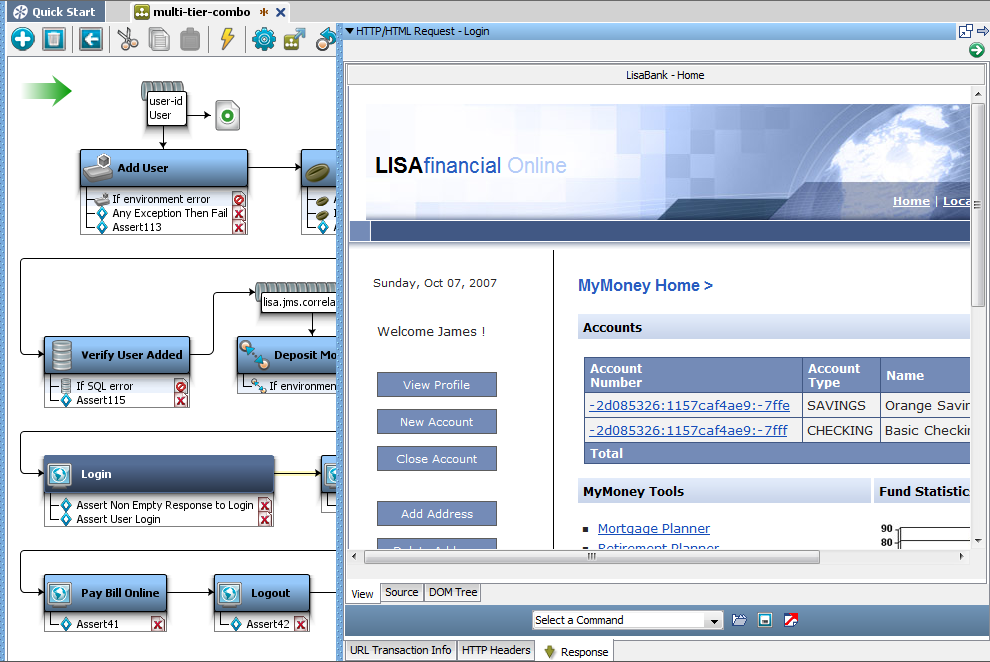
Task: Click the vertical scrollbar down arrow of the page view
Action: 977,541
